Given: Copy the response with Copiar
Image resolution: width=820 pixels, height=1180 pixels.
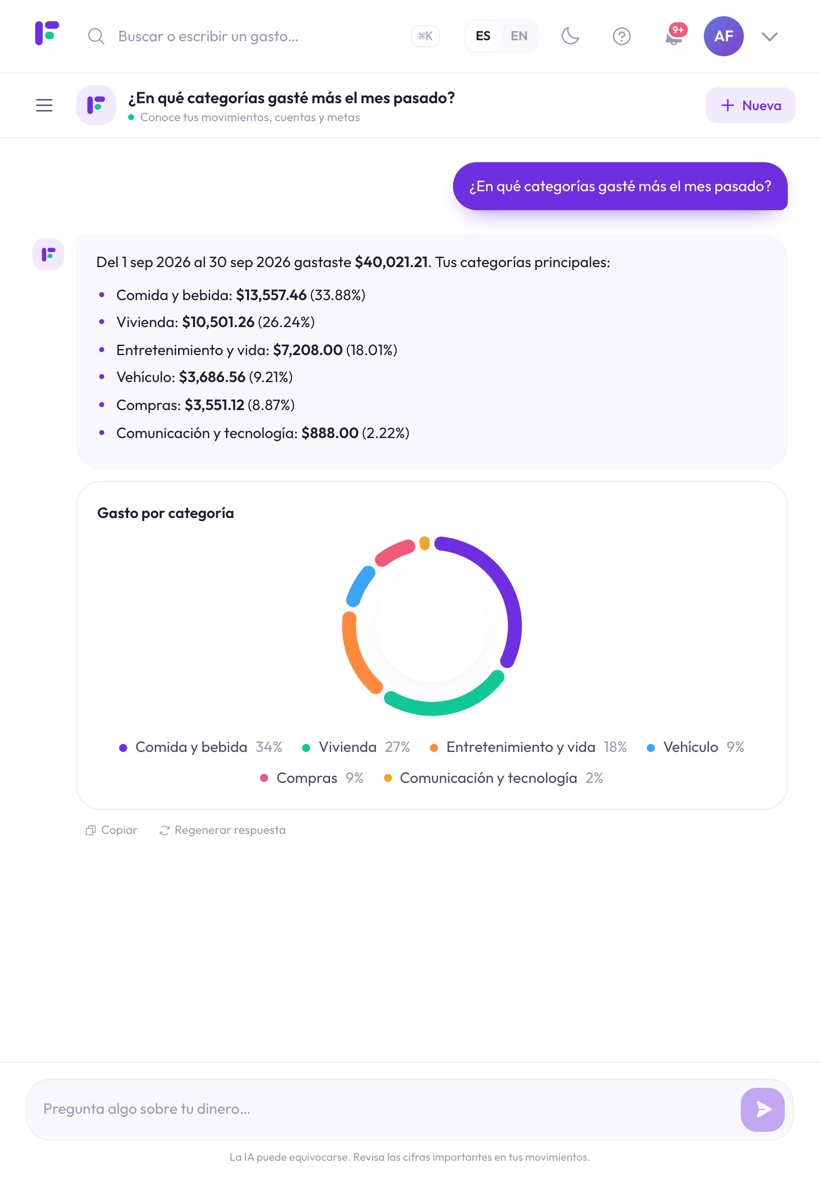Looking at the screenshot, I should point(111,830).
